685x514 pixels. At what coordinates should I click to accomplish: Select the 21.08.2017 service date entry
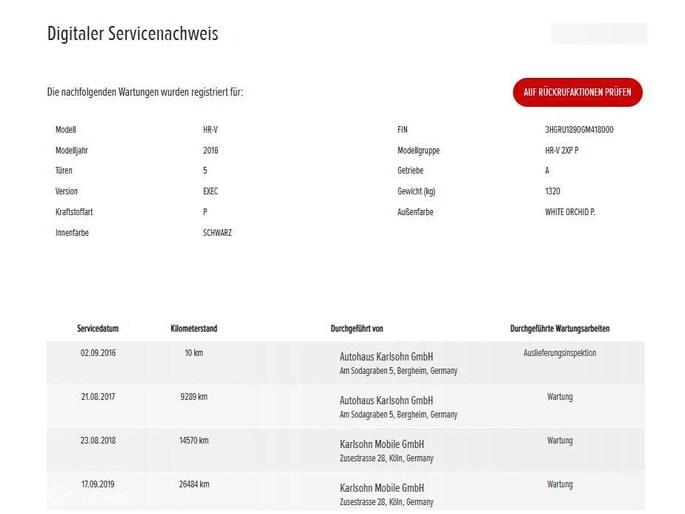tap(98, 397)
